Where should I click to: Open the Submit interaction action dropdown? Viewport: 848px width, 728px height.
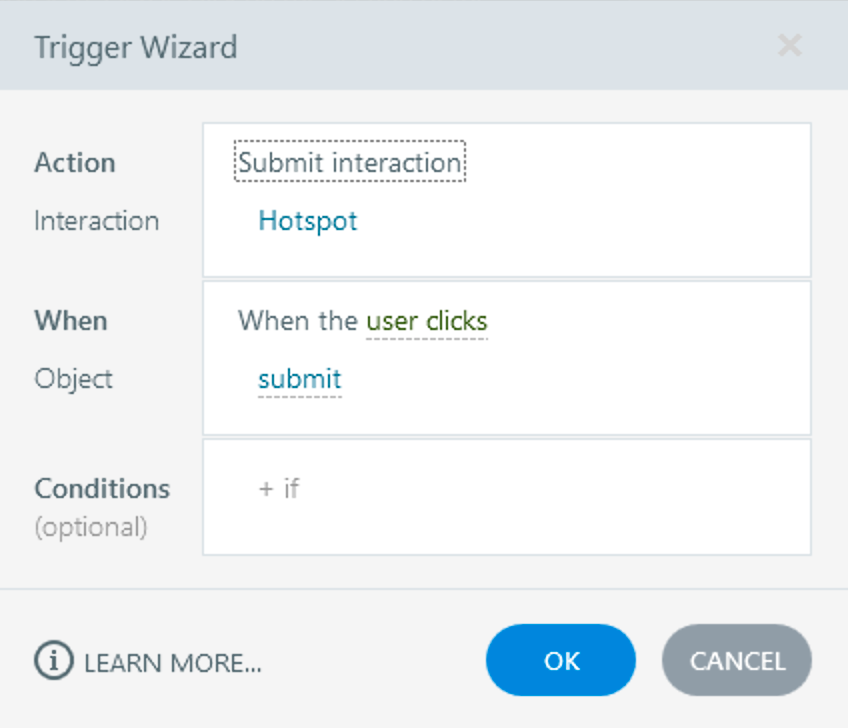pos(349,163)
